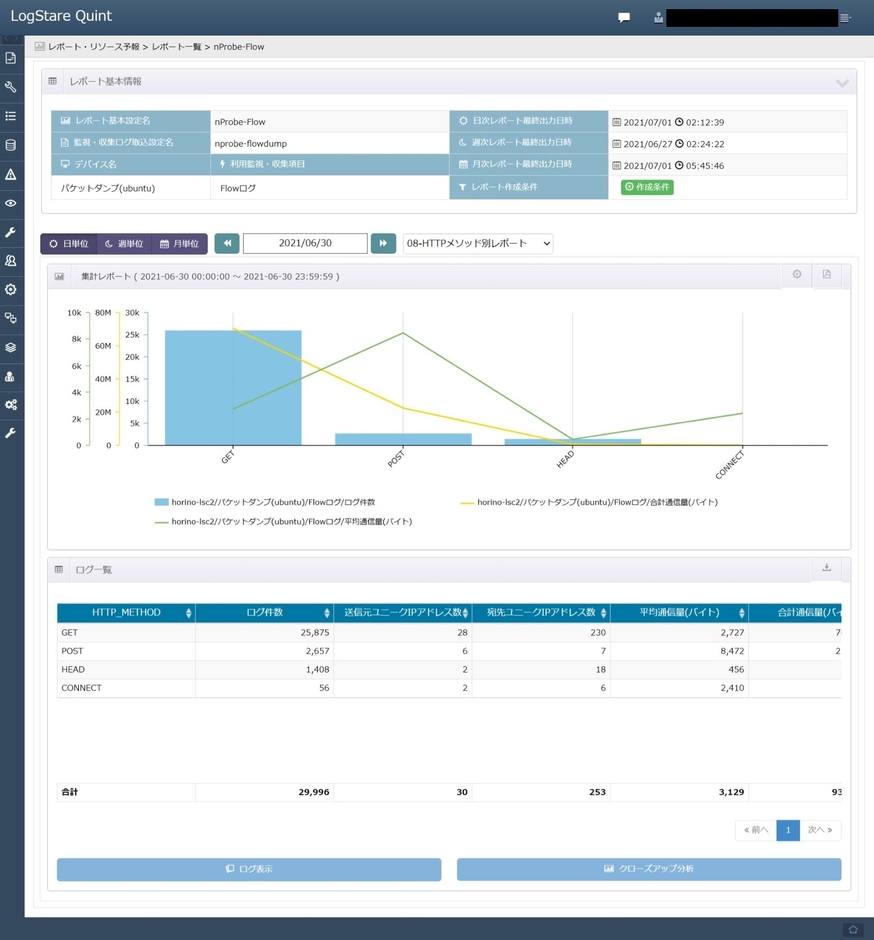Sort table by HTTP_METHOD column
The height and width of the screenshot is (940, 874).
click(126, 613)
